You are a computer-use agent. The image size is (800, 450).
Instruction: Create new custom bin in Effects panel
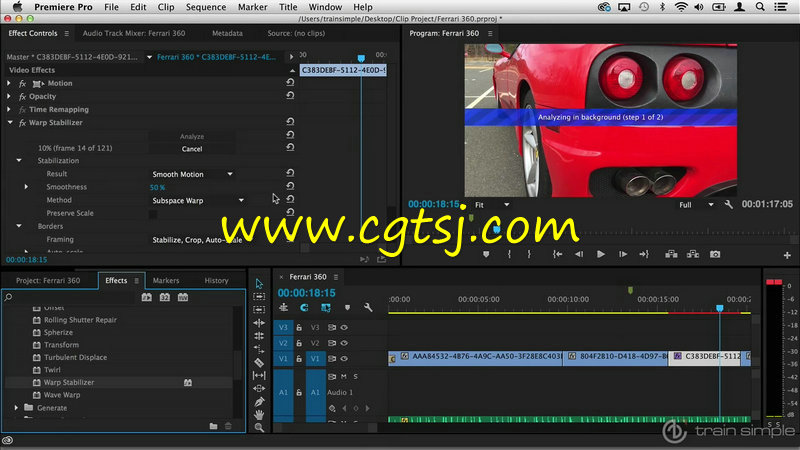pyautogui.click(x=213, y=426)
